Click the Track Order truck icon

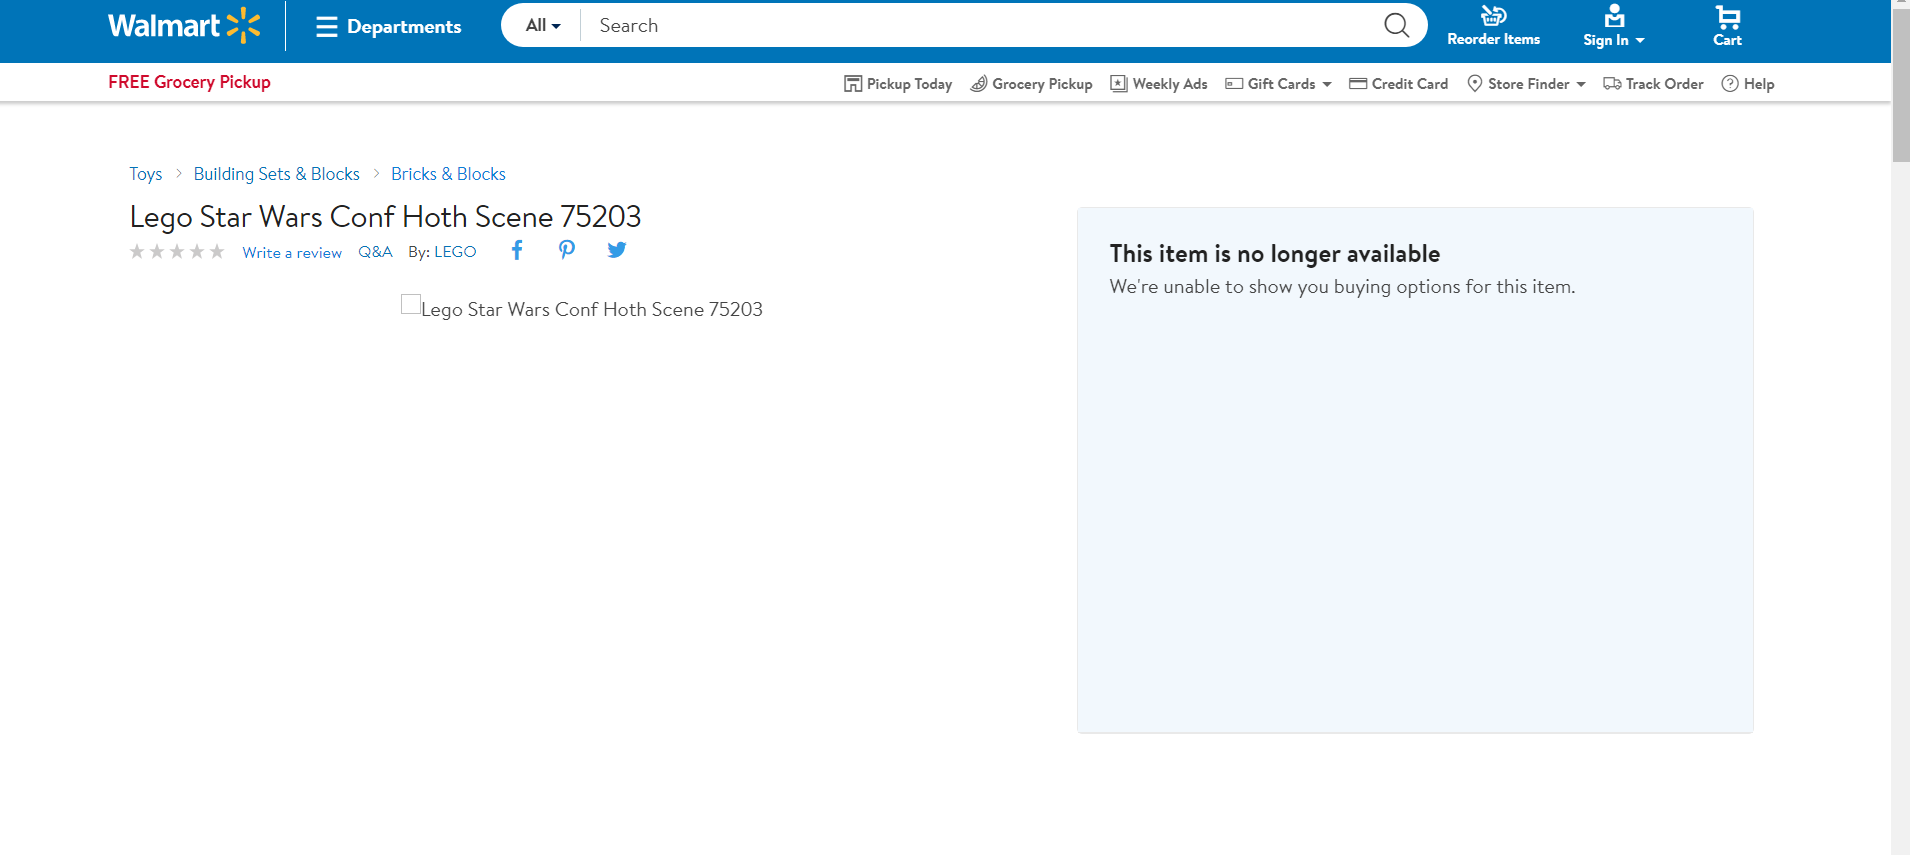(x=1612, y=84)
